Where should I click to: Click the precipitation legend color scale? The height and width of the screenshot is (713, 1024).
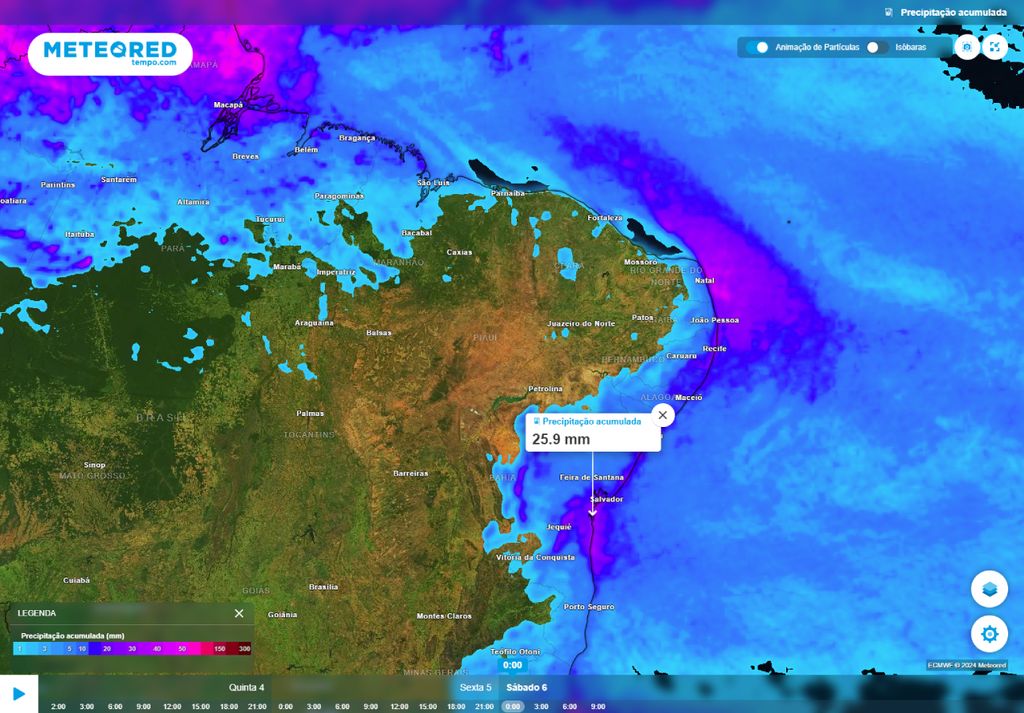point(133,648)
